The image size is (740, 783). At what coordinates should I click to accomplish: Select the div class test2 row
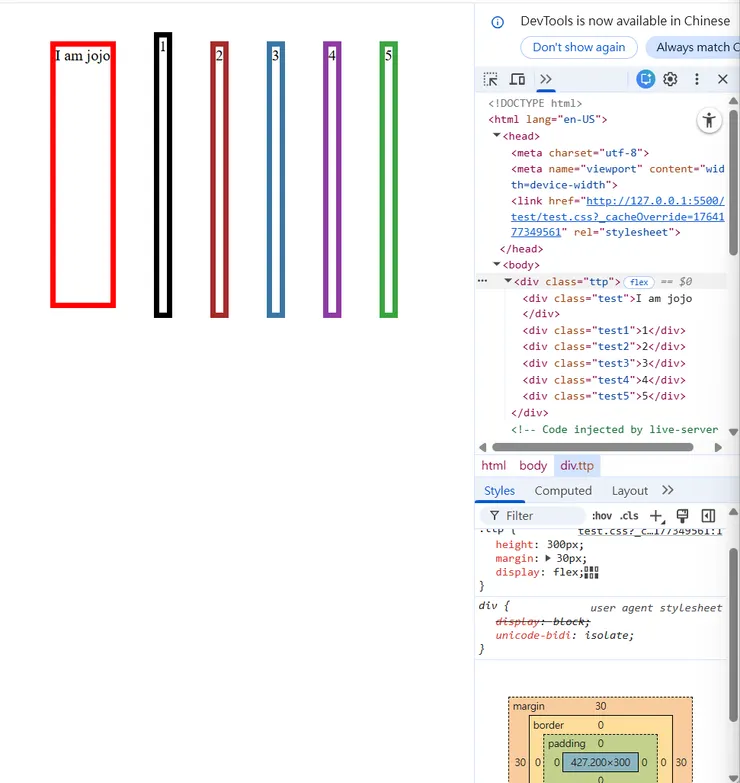(604, 347)
